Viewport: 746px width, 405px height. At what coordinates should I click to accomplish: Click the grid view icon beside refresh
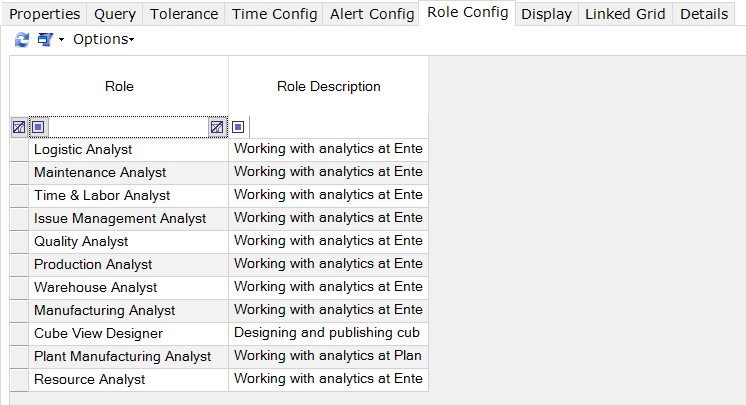45,40
